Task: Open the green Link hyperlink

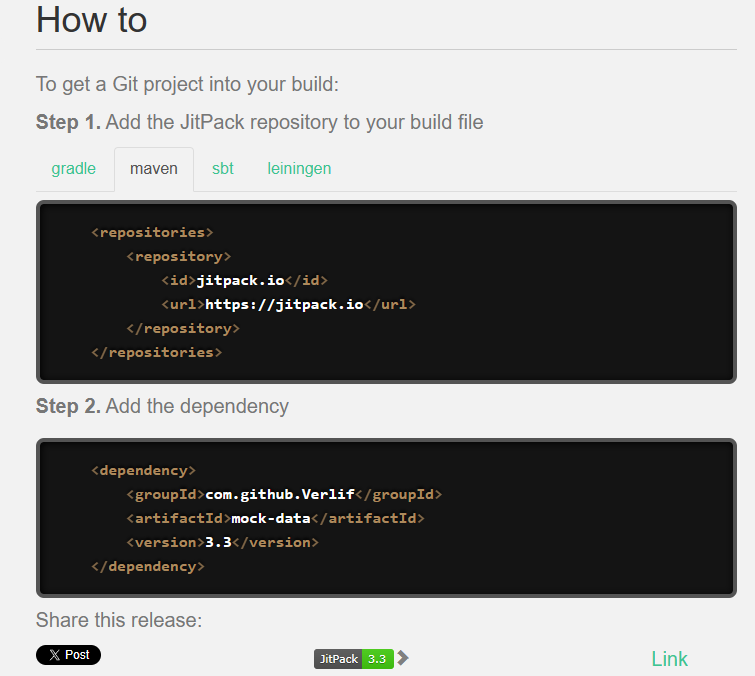Action: [x=669, y=659]
